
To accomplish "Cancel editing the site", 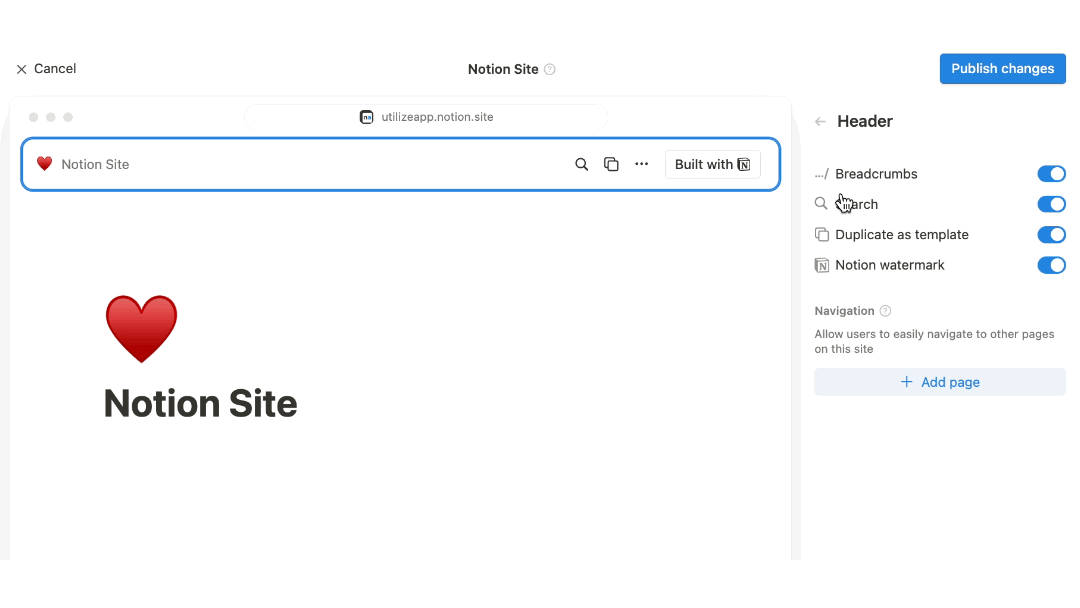I will point(46,69).
